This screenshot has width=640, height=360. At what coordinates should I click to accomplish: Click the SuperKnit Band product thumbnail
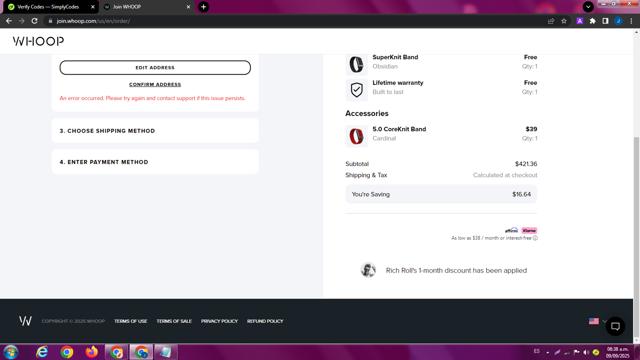(356, 64)
